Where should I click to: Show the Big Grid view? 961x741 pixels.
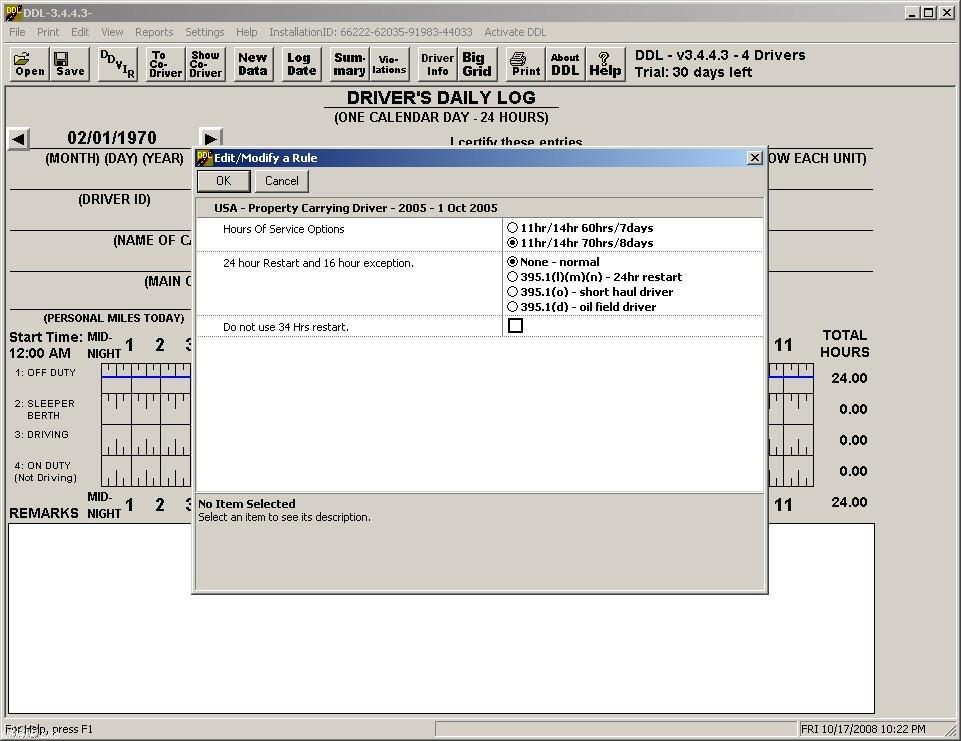point(477,64)
